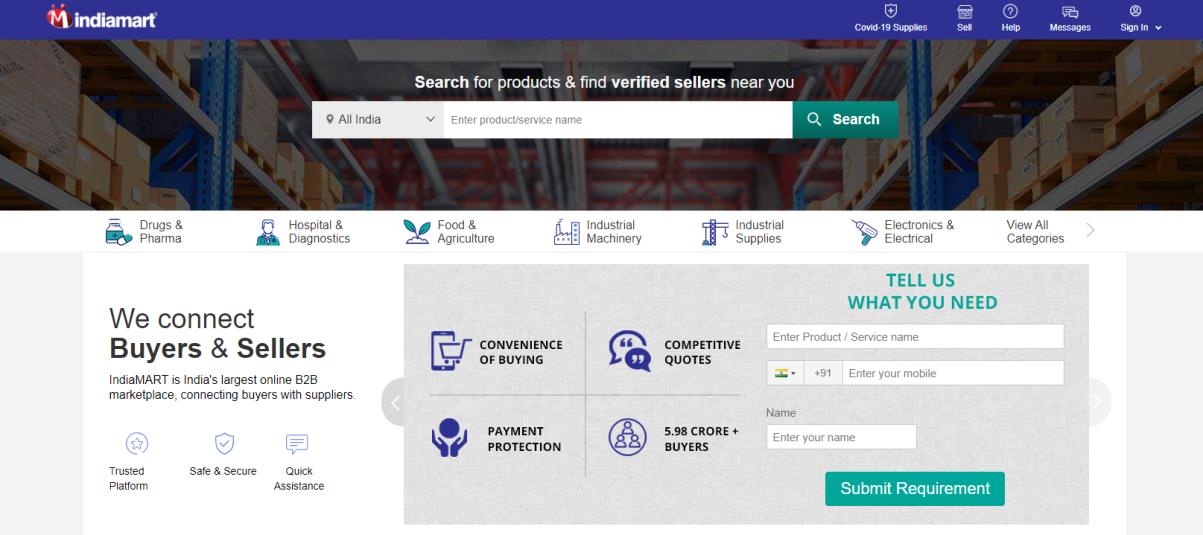Click the Food & Agriculture leaf icon

pos(417,232)
